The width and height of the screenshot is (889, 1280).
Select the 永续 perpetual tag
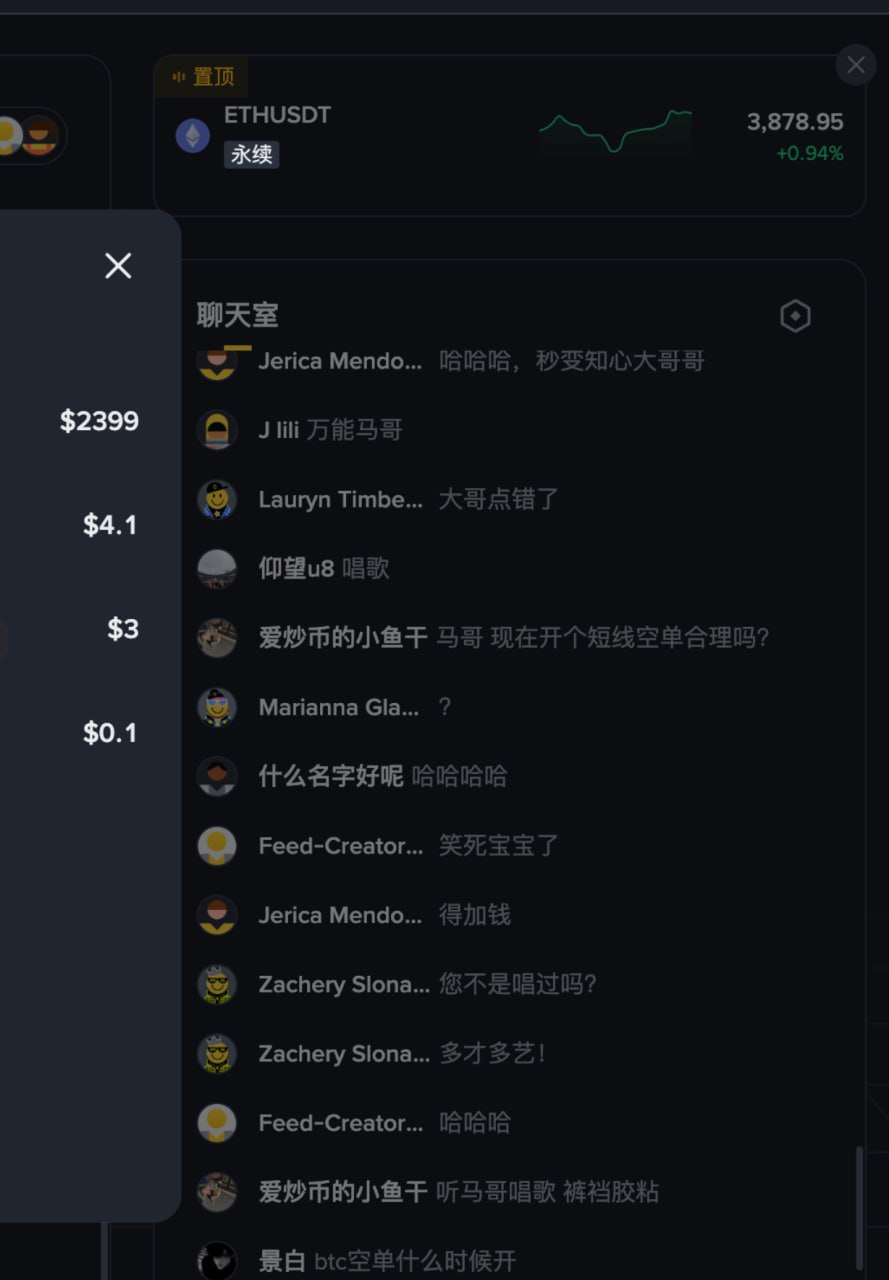point(251,155)
